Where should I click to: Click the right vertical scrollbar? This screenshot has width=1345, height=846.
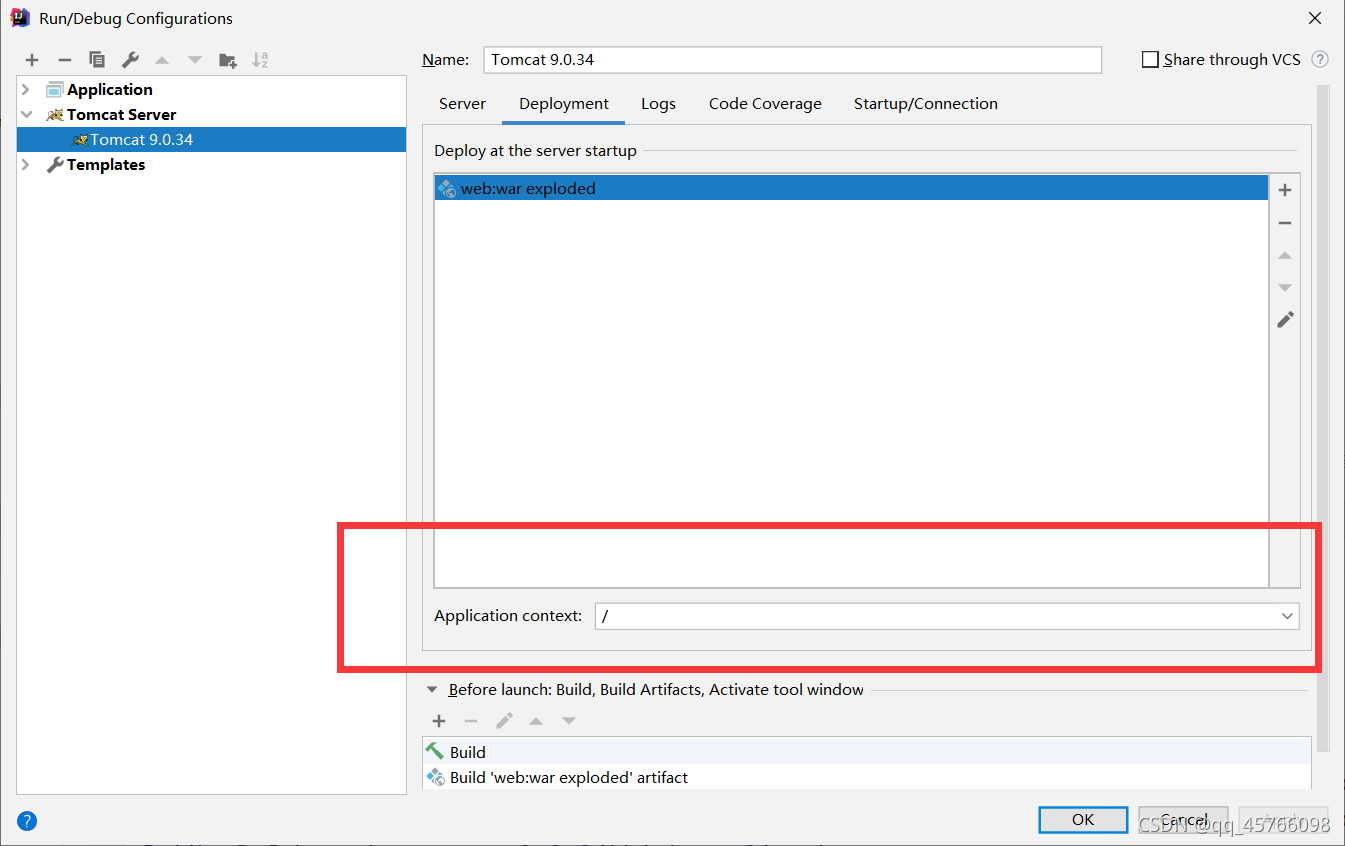coord(1323,420)
